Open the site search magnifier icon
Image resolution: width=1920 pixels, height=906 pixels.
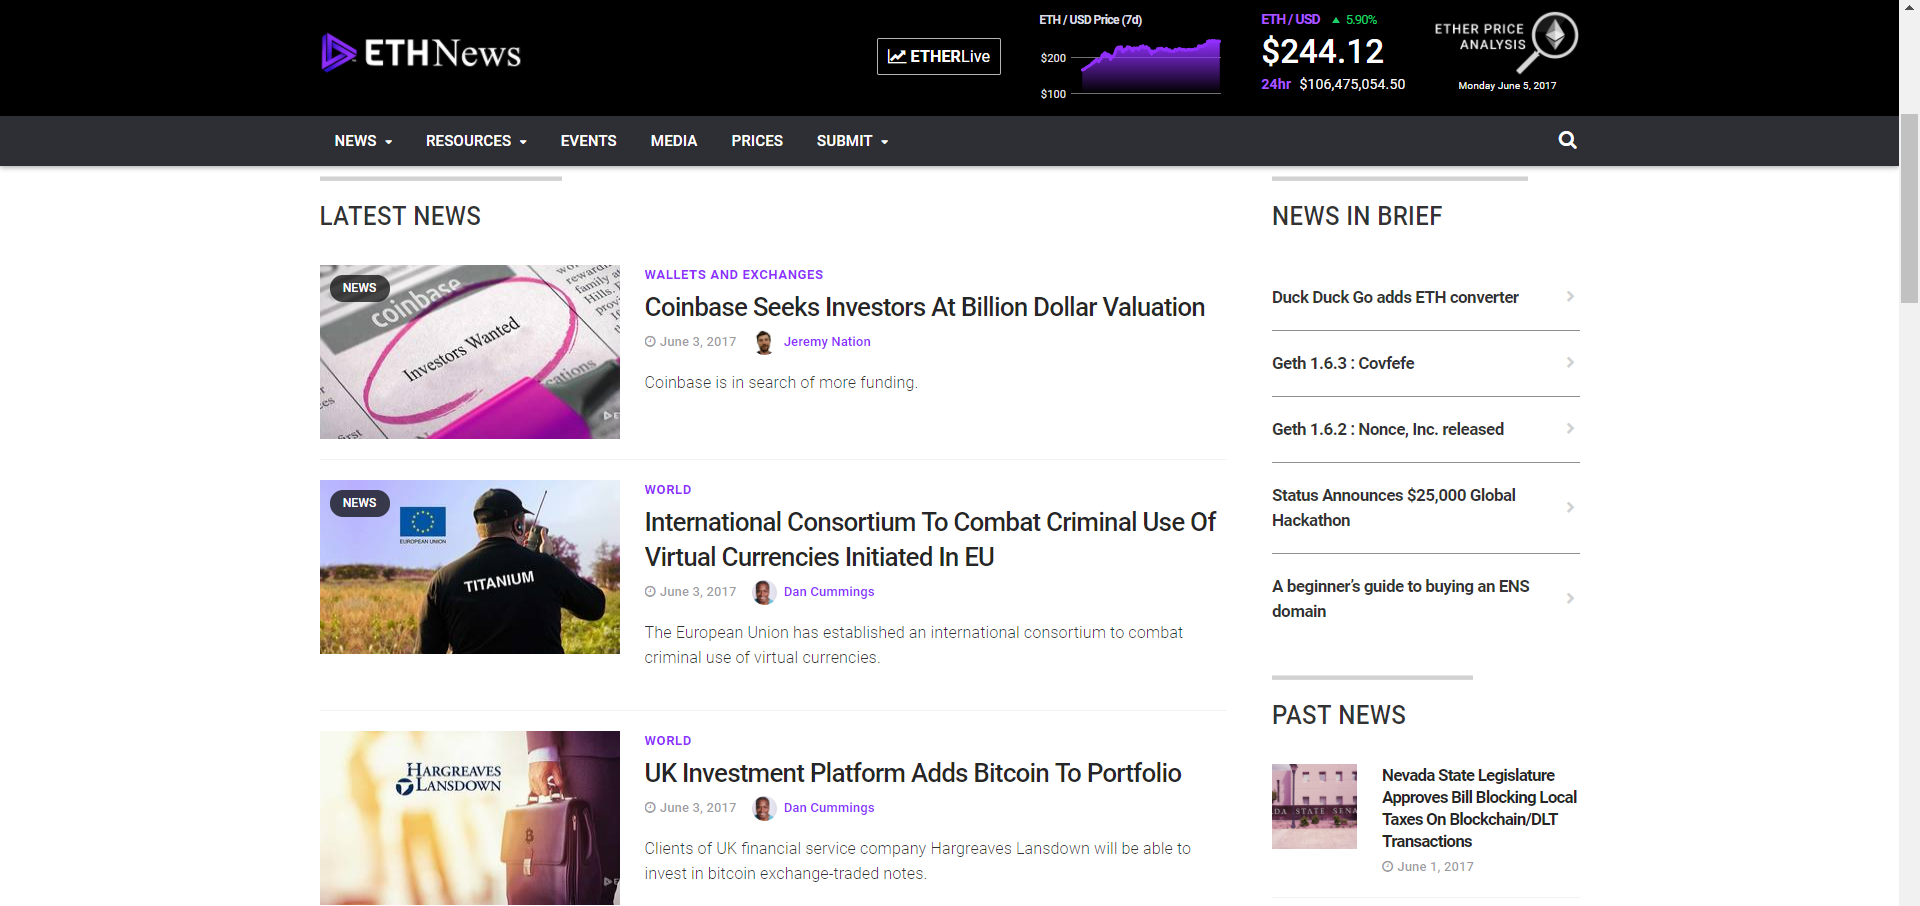1567,141
